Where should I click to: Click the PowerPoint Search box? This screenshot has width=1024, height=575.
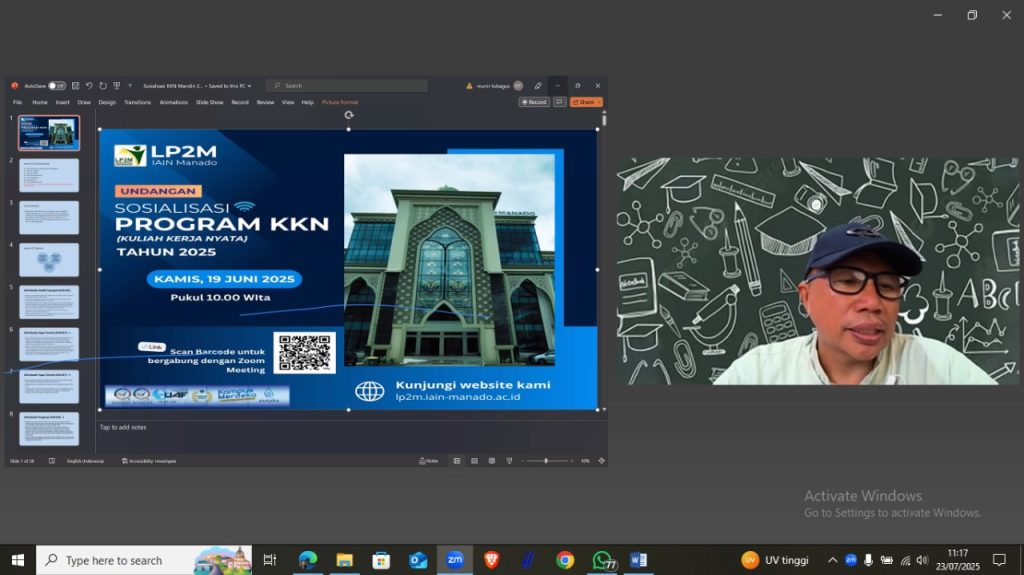point(347,86)
